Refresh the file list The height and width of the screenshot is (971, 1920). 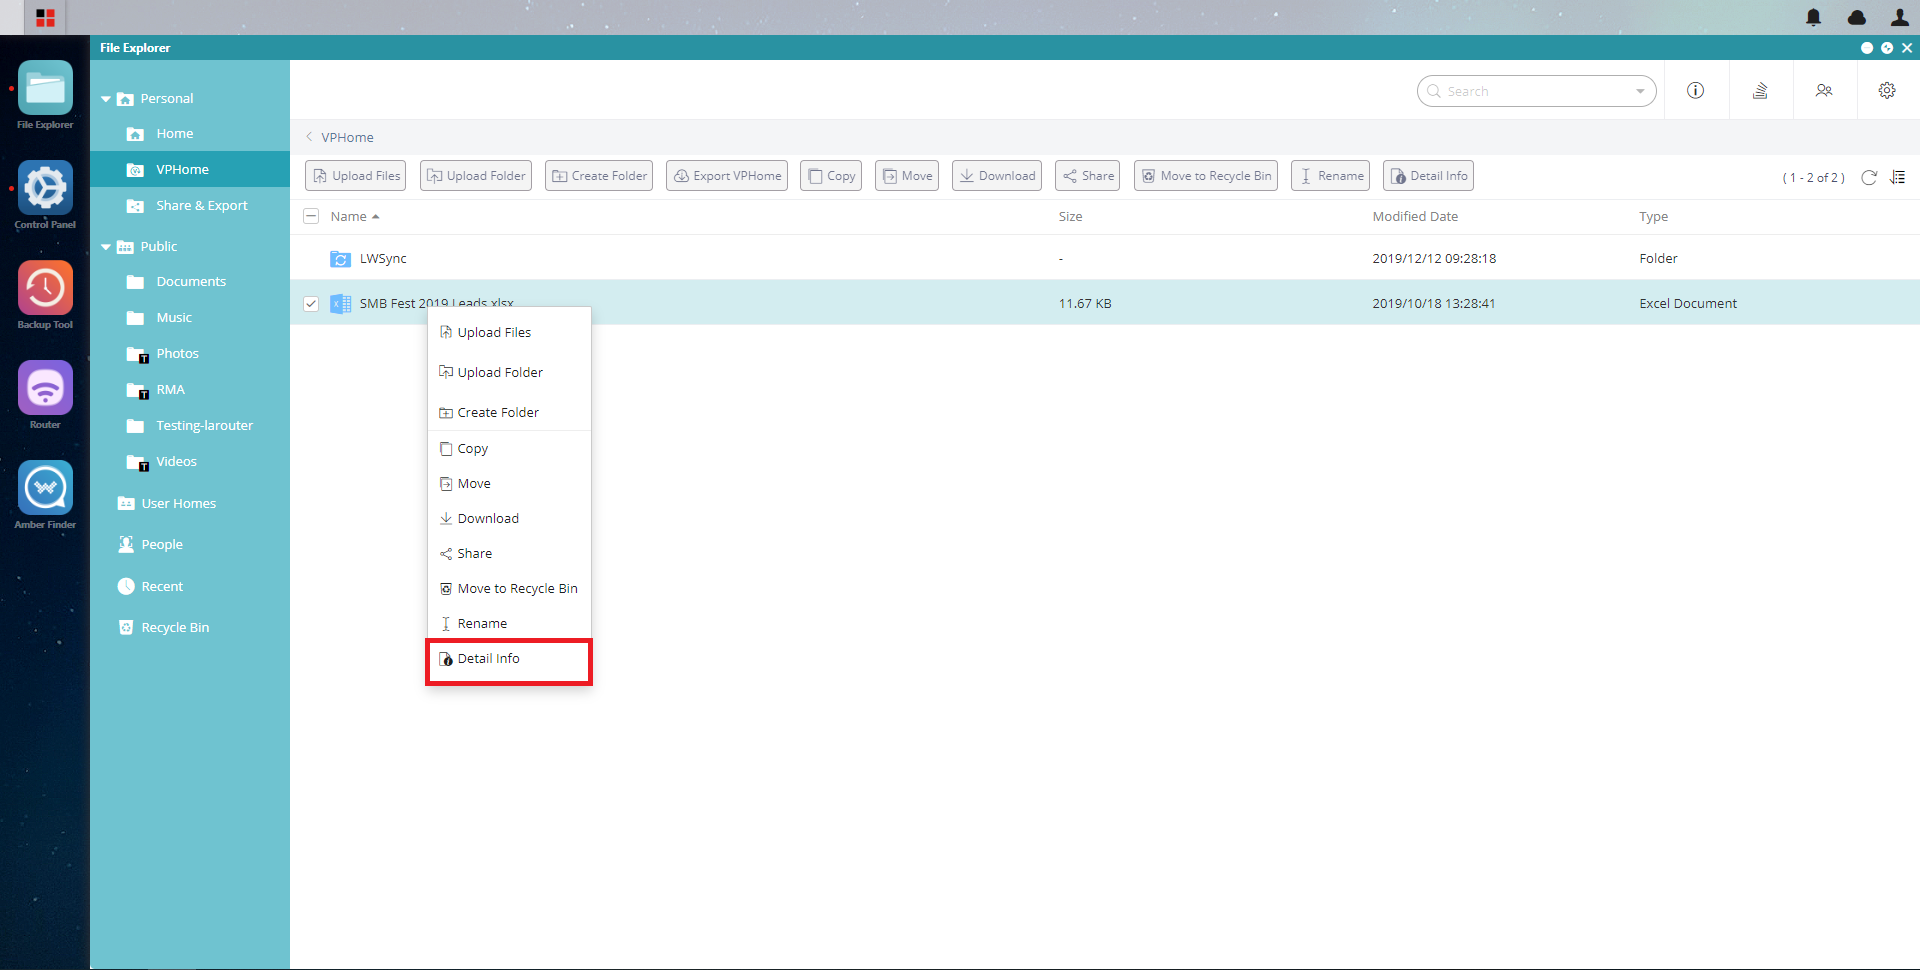(x=1869, y=177)
